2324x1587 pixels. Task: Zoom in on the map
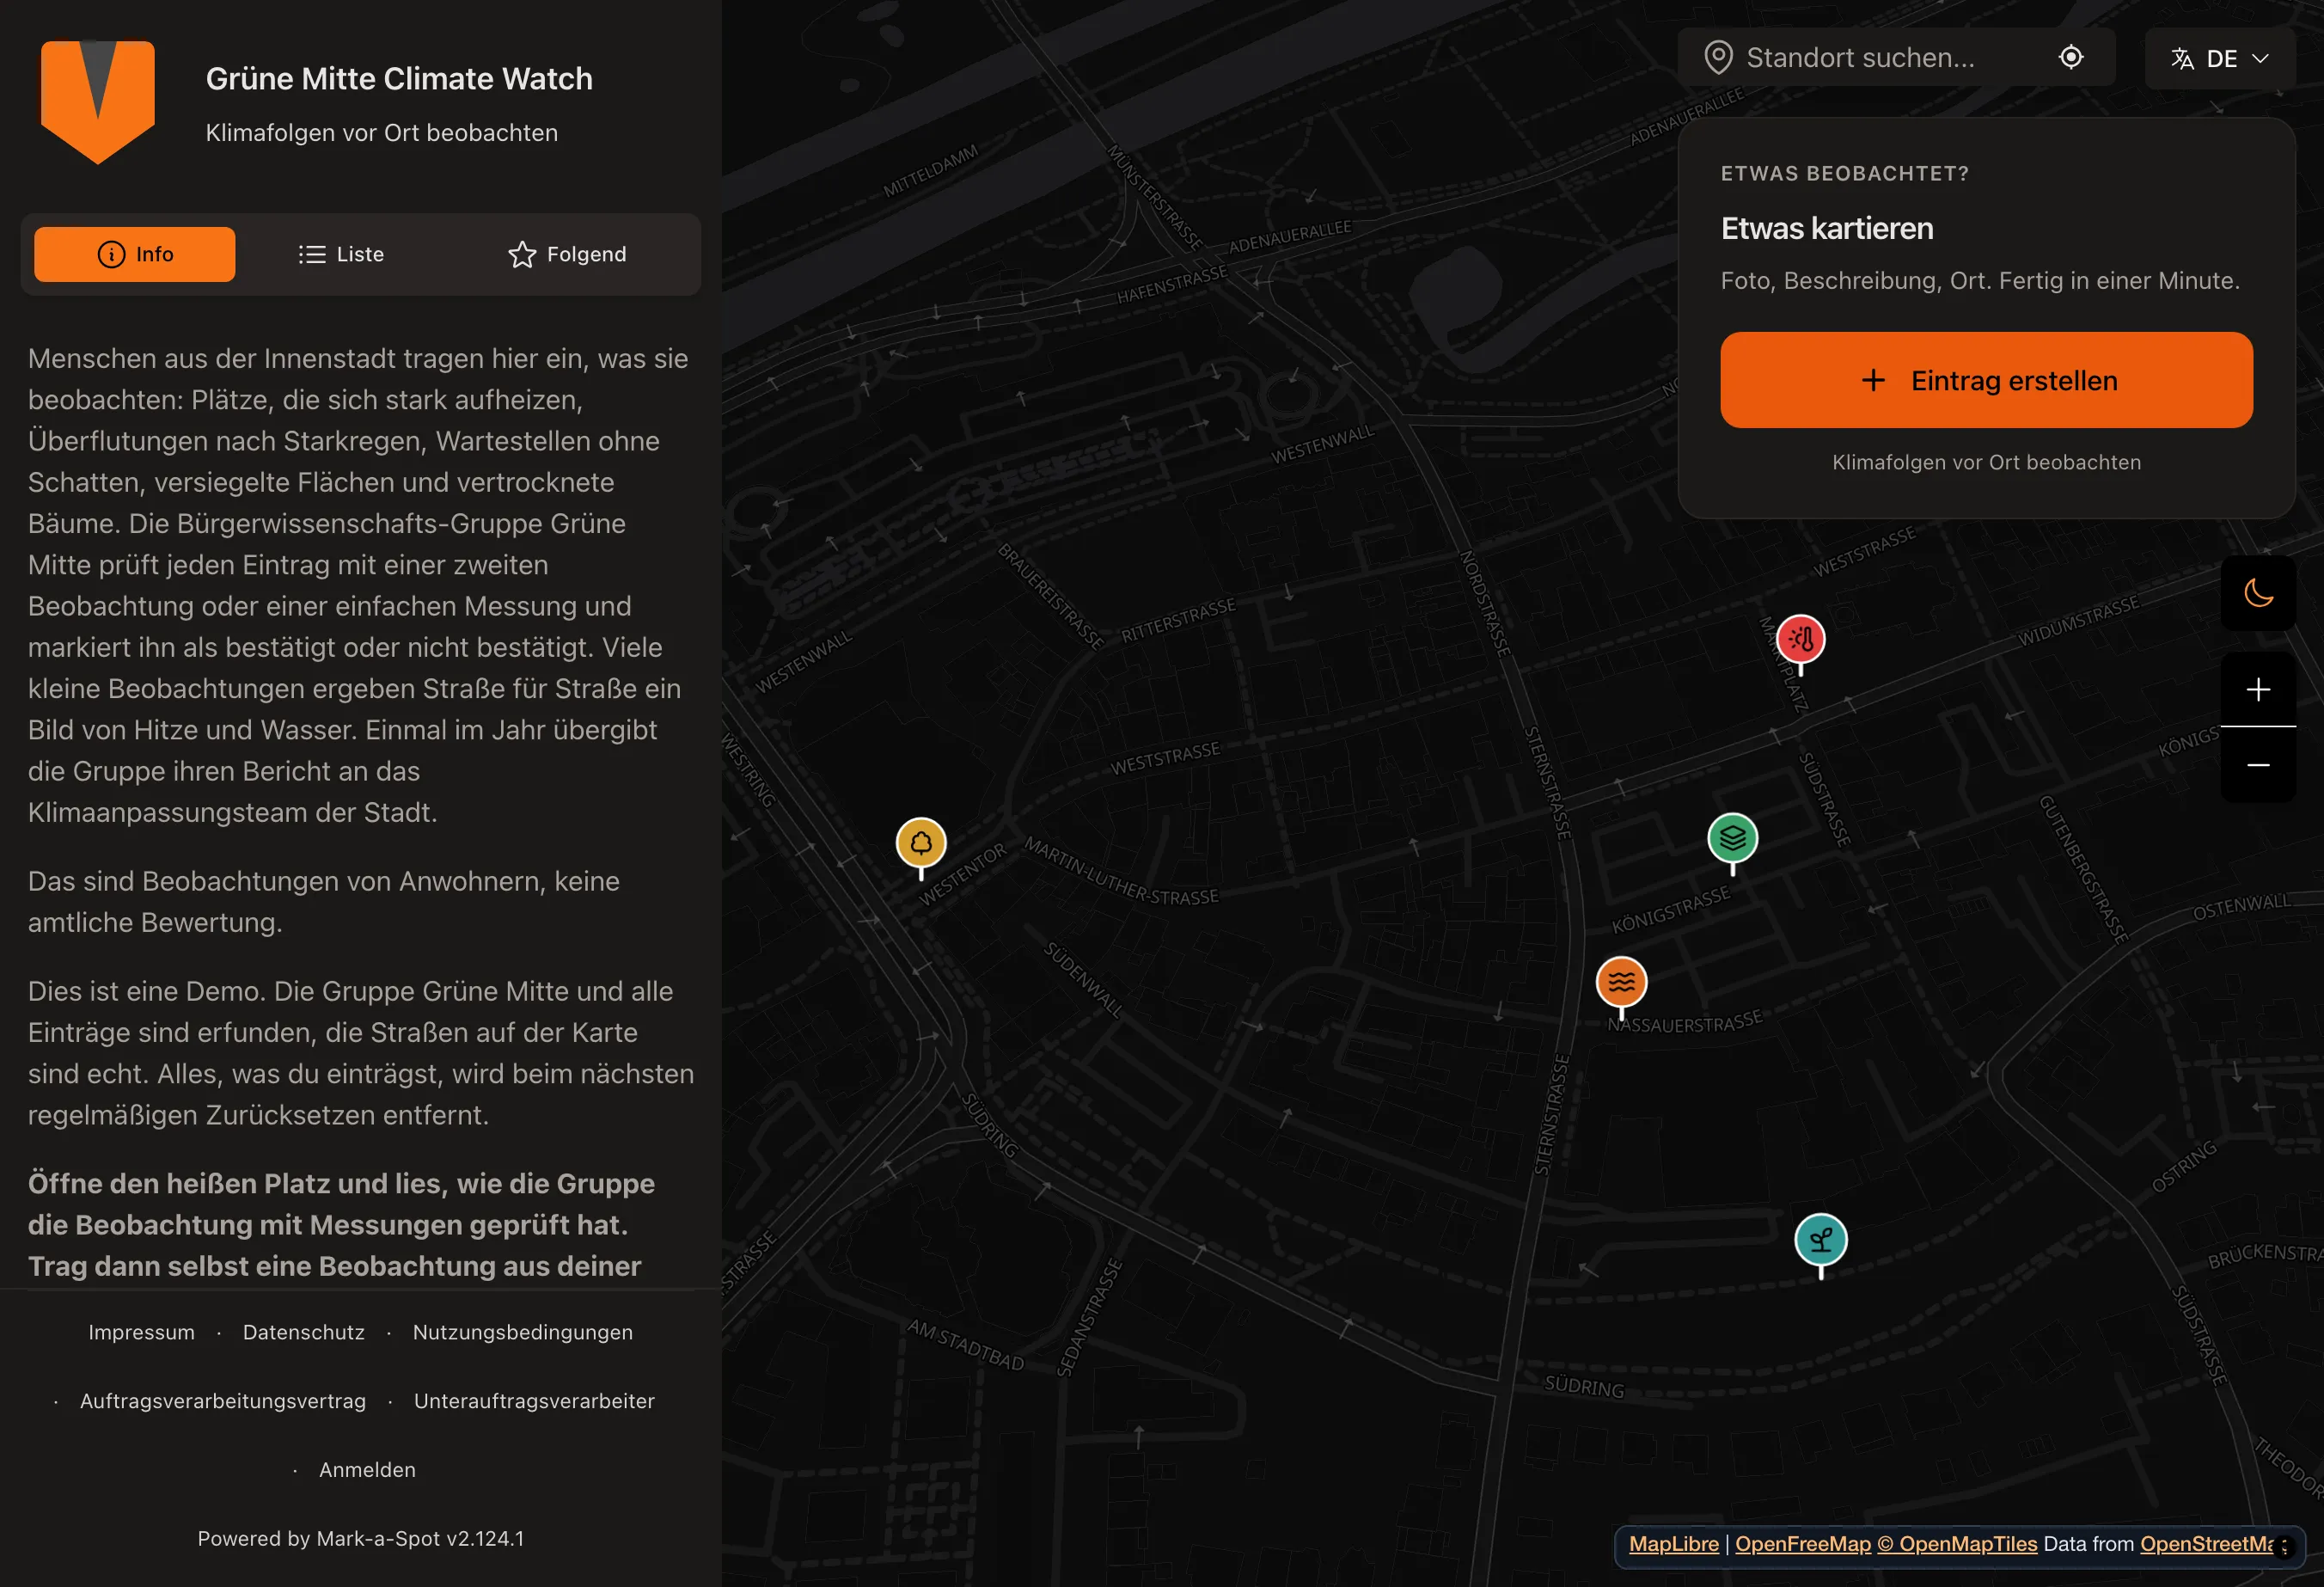pos(2258,690)
